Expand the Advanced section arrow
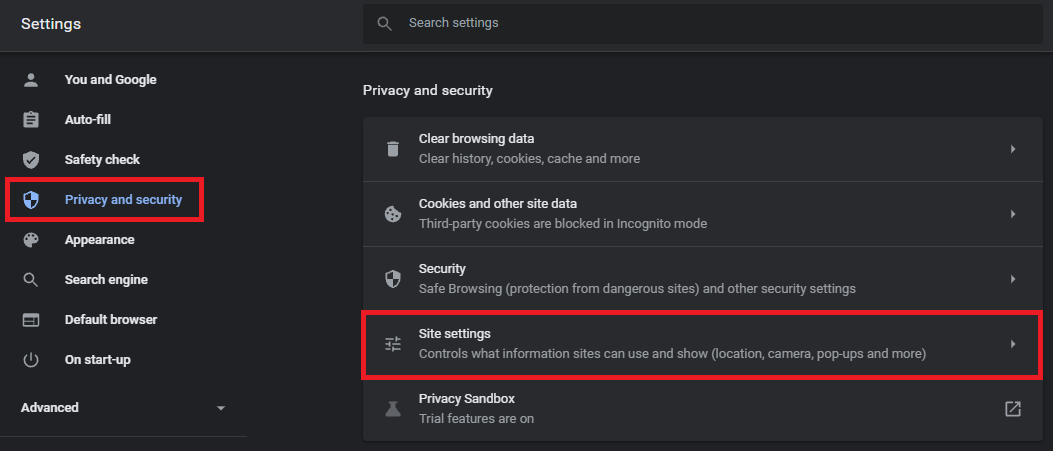The width and height of the screenshot is (1053, 451). pos(220,408)
